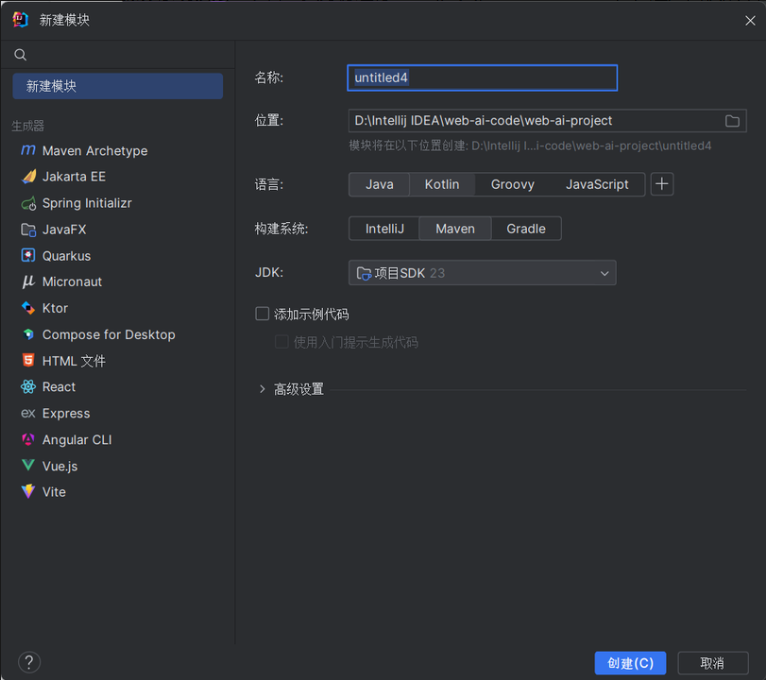766x680 pixels.
Task: Click the Spring Initializr icon
Action: [29, 203]
